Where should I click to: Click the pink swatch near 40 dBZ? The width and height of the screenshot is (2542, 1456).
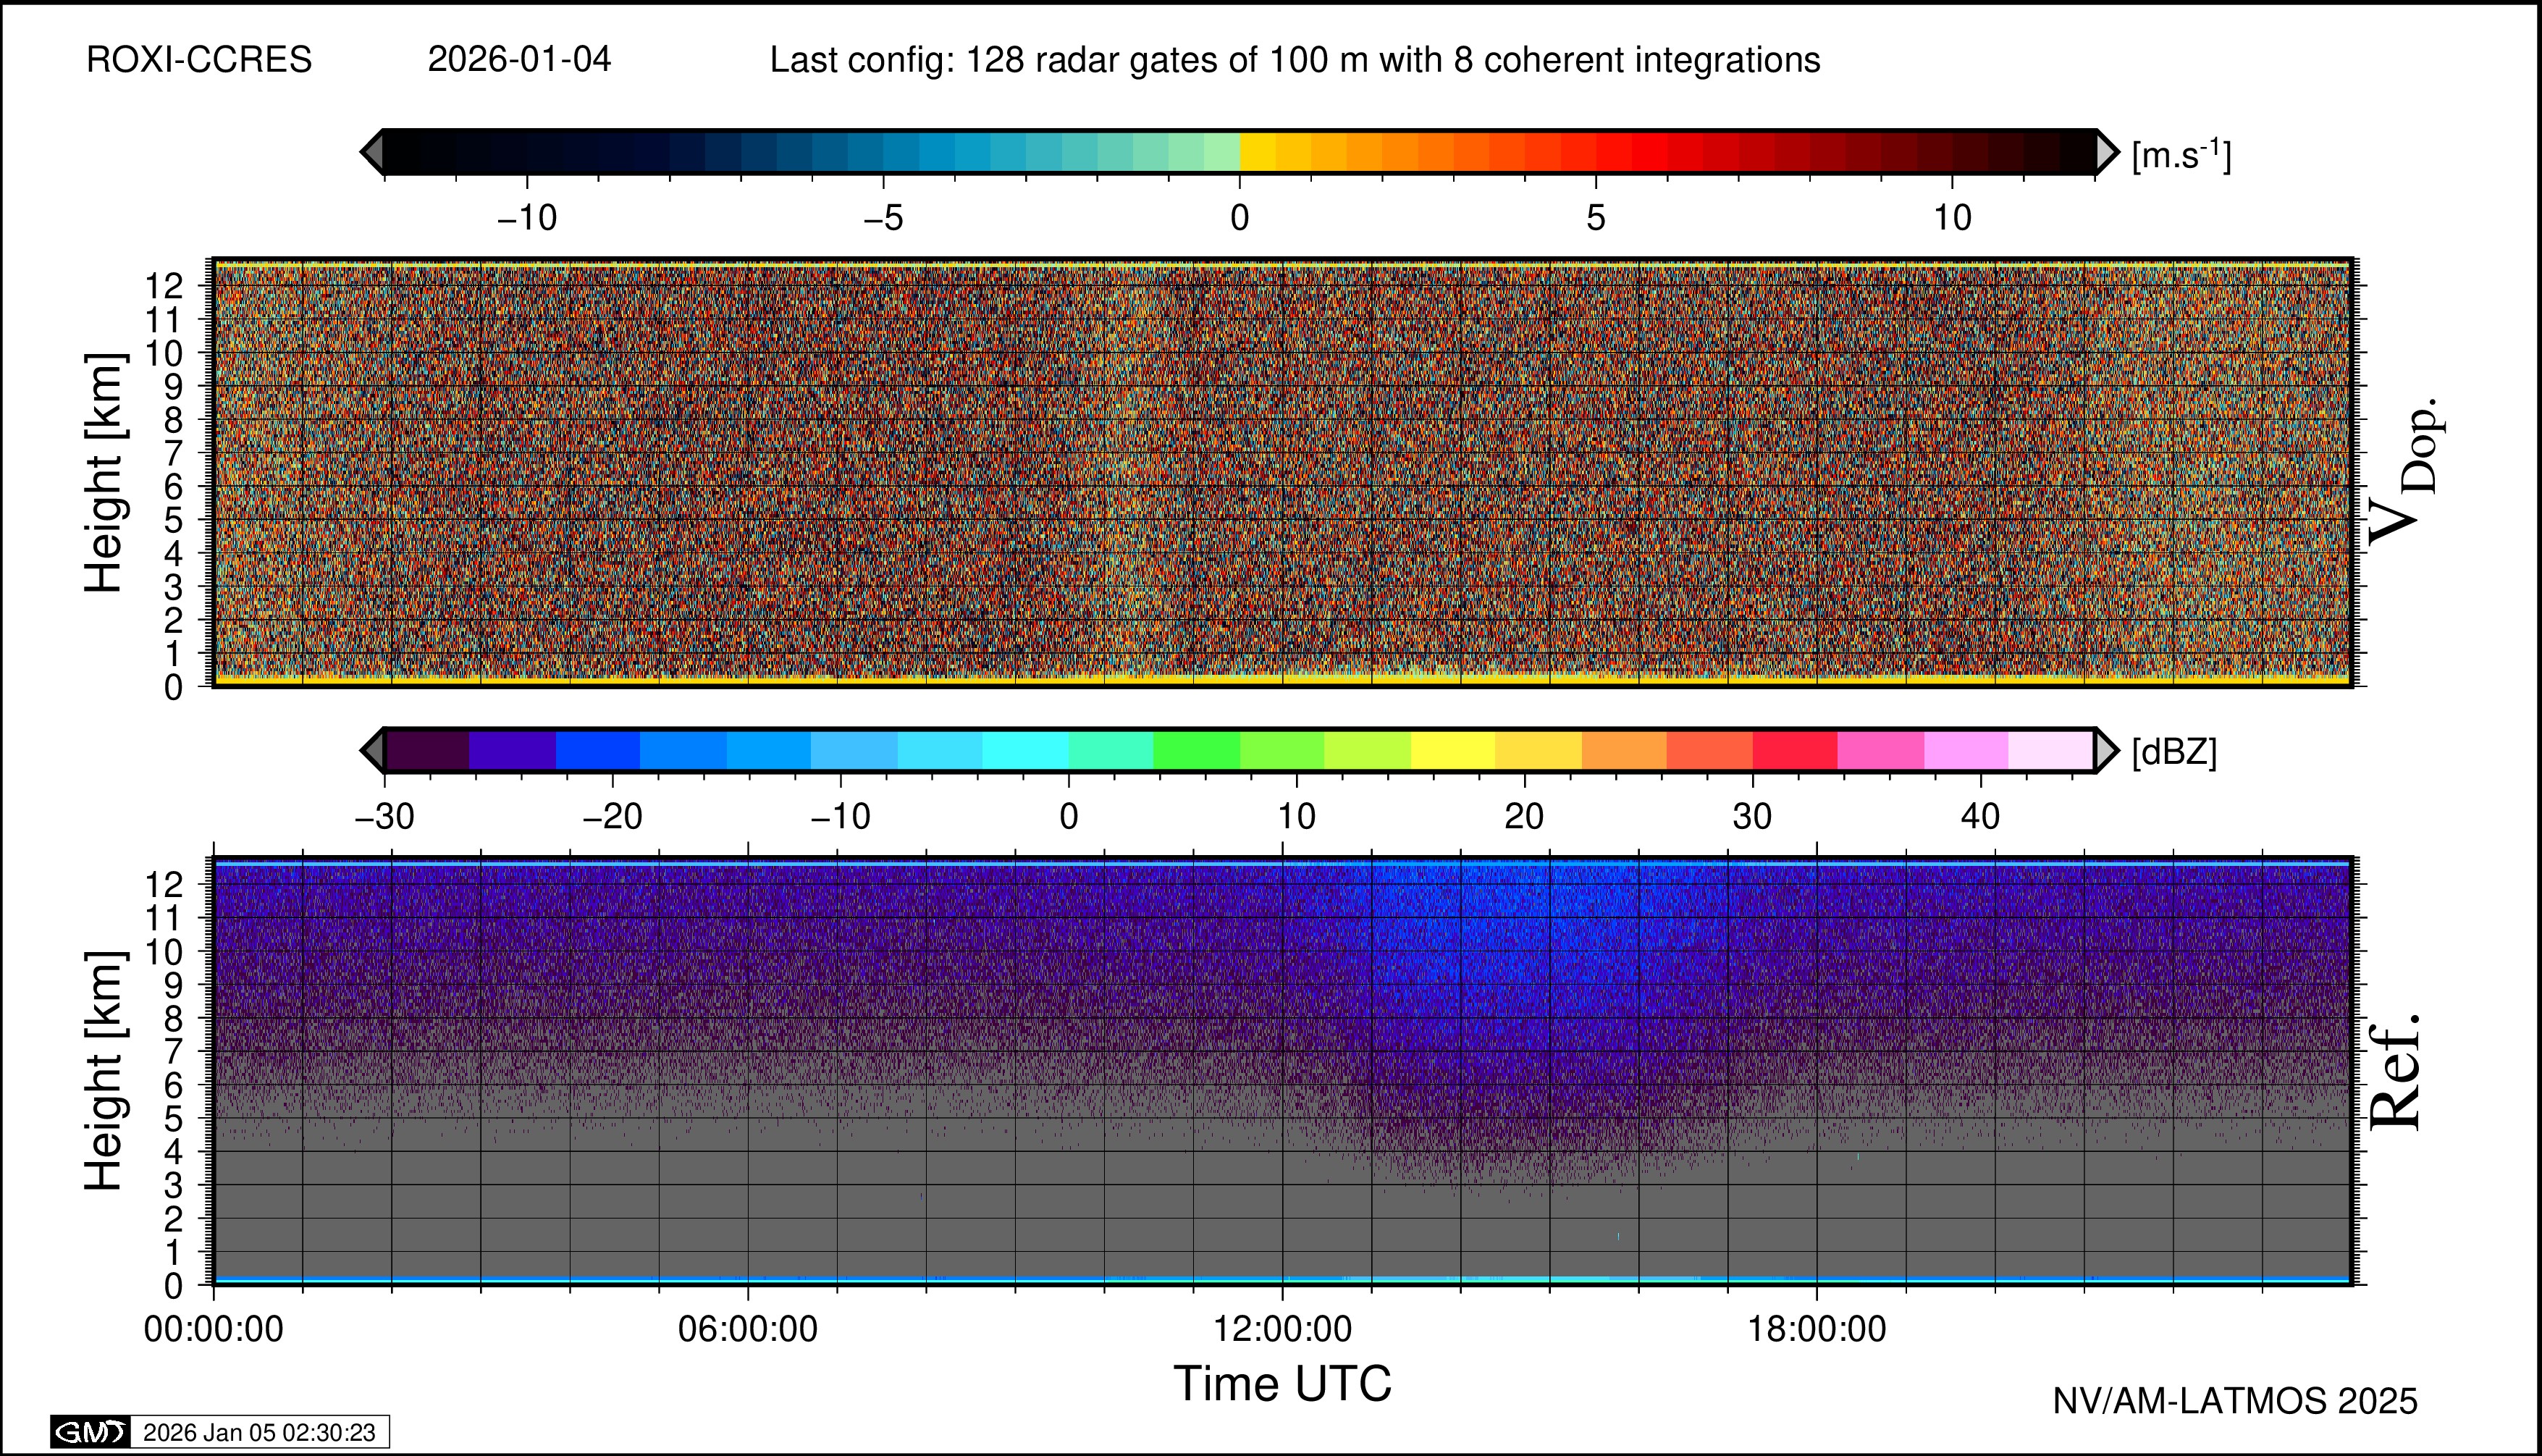[1965, 750]
